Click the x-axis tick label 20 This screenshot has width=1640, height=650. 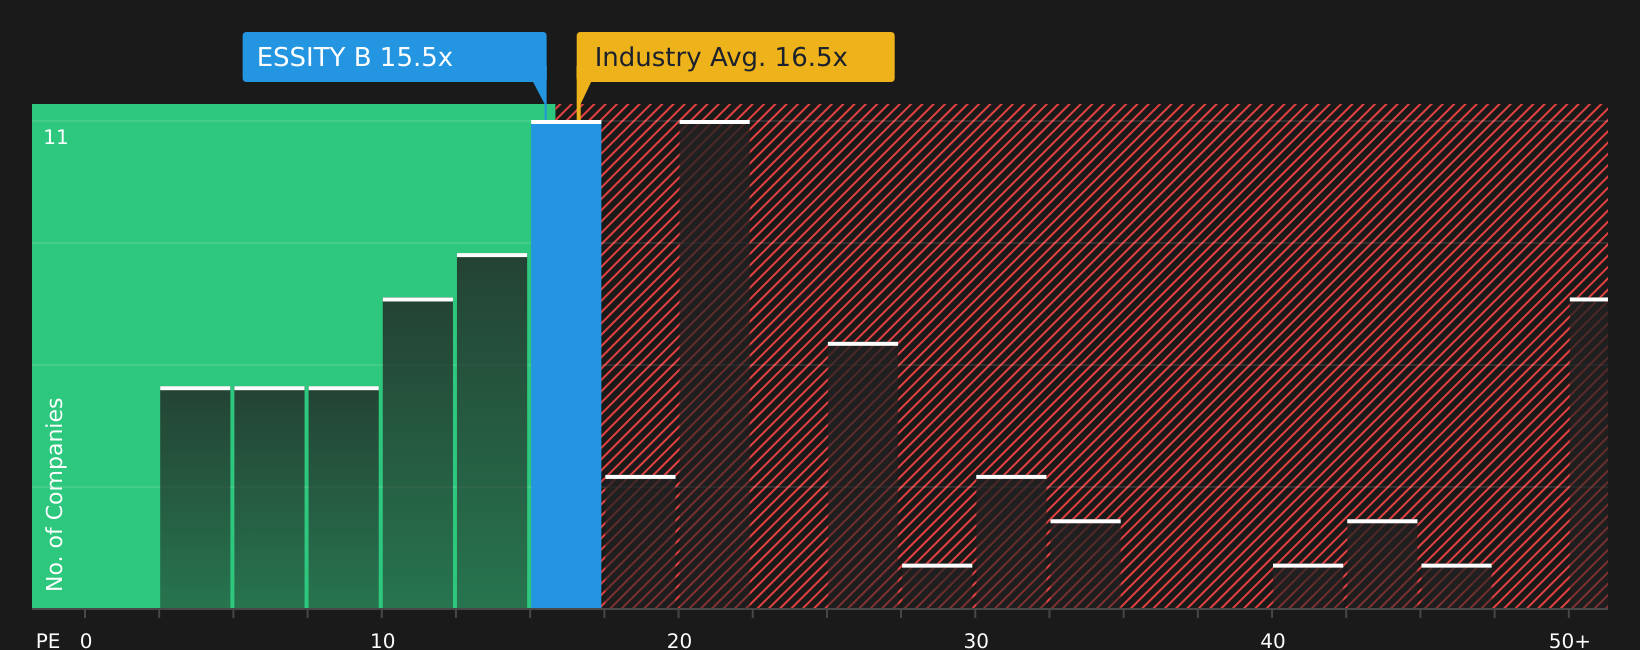click(679, 641)
